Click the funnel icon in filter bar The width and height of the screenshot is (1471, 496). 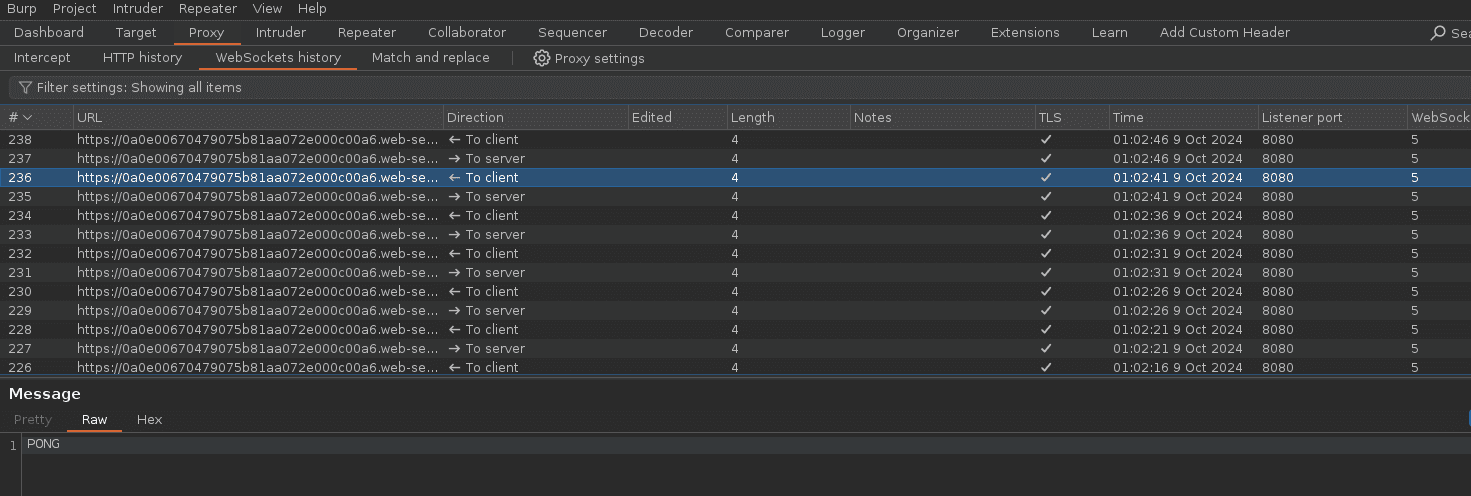(26, 88)
